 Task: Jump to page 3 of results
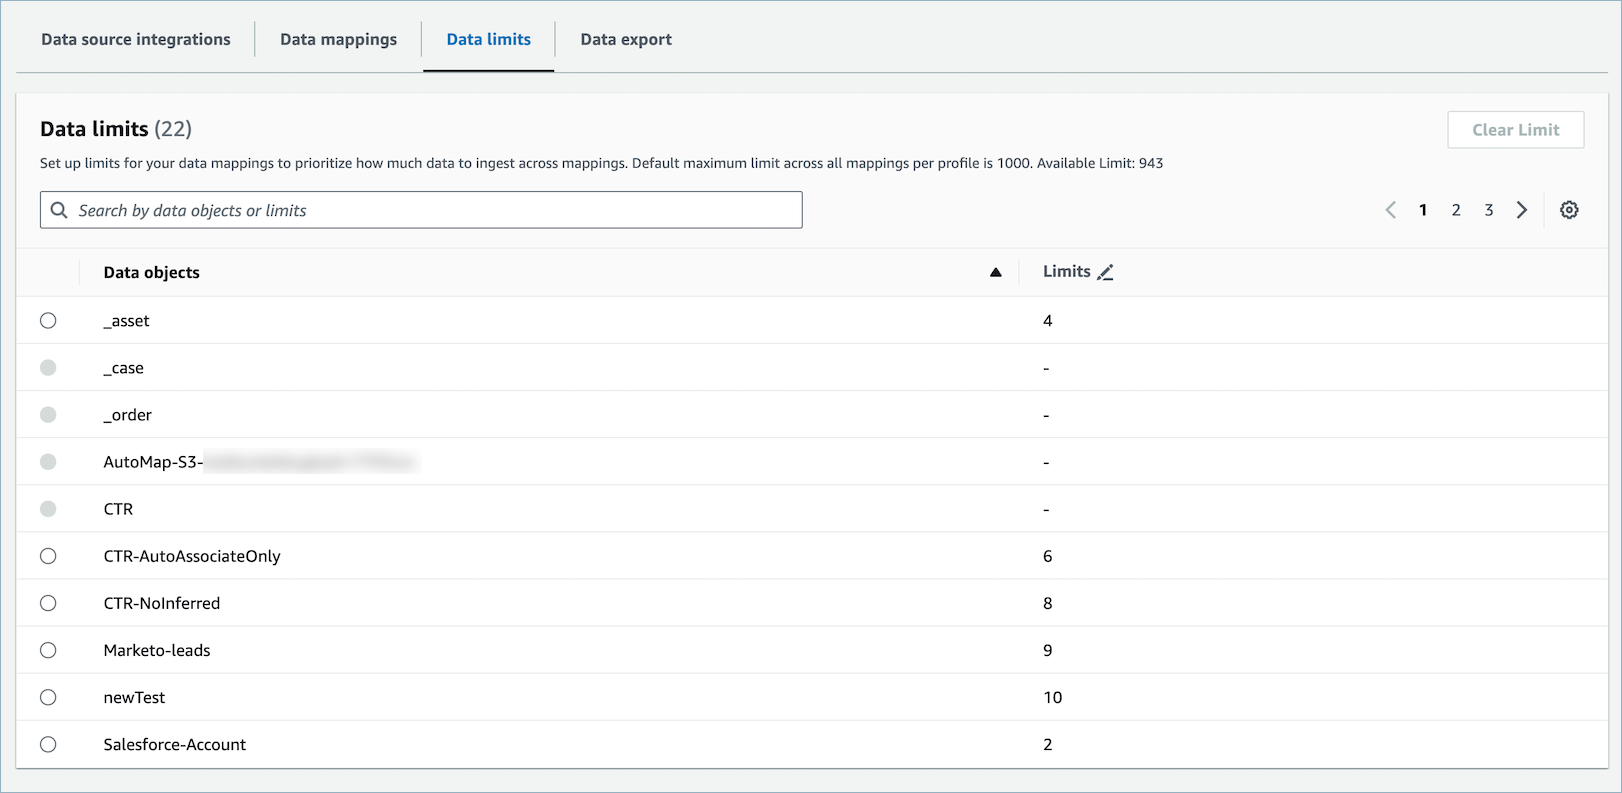pyautogui.click(x=1489, y=210)
